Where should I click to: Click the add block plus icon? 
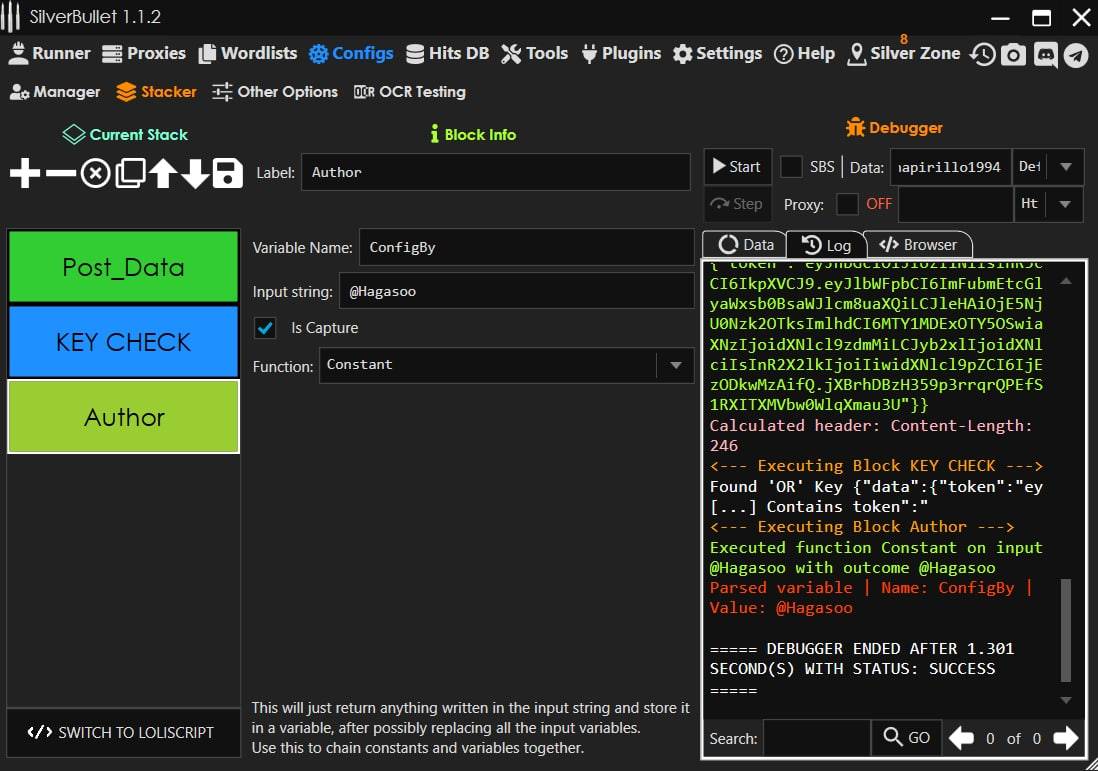click(x=25, y=174)
